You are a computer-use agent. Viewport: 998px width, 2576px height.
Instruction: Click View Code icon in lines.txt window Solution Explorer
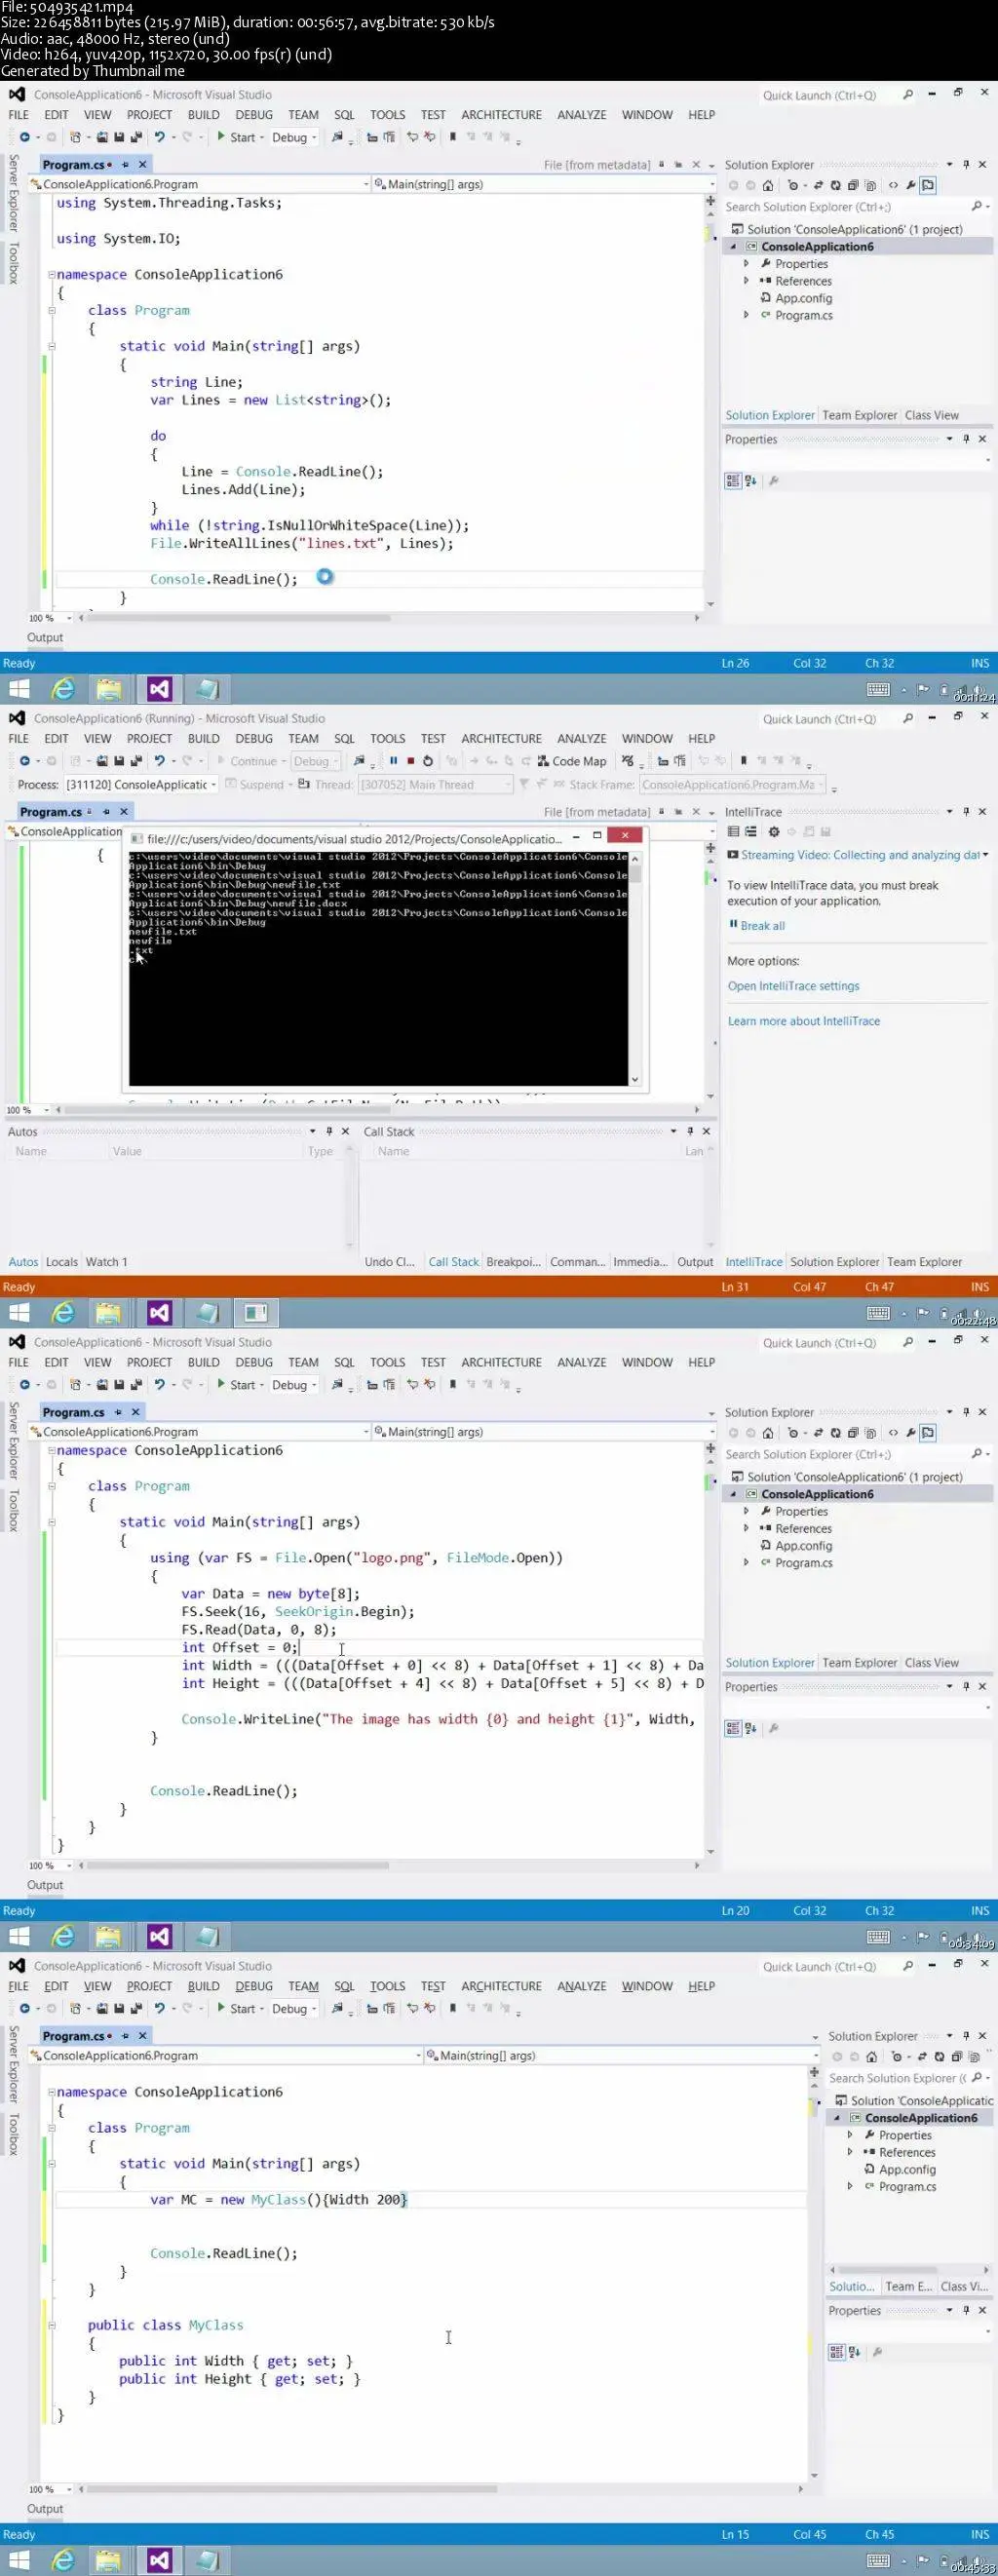(893, 185)
